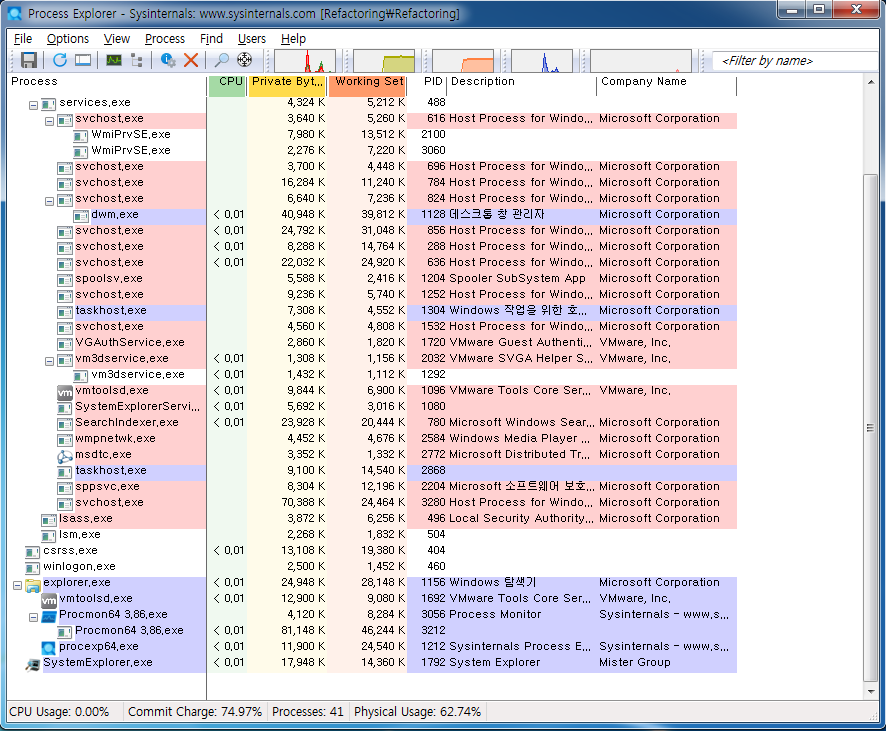The height and width of the screenshot is (731, 886).
Task: Select the csrss.exe process icon
Action: pos(33,551)
